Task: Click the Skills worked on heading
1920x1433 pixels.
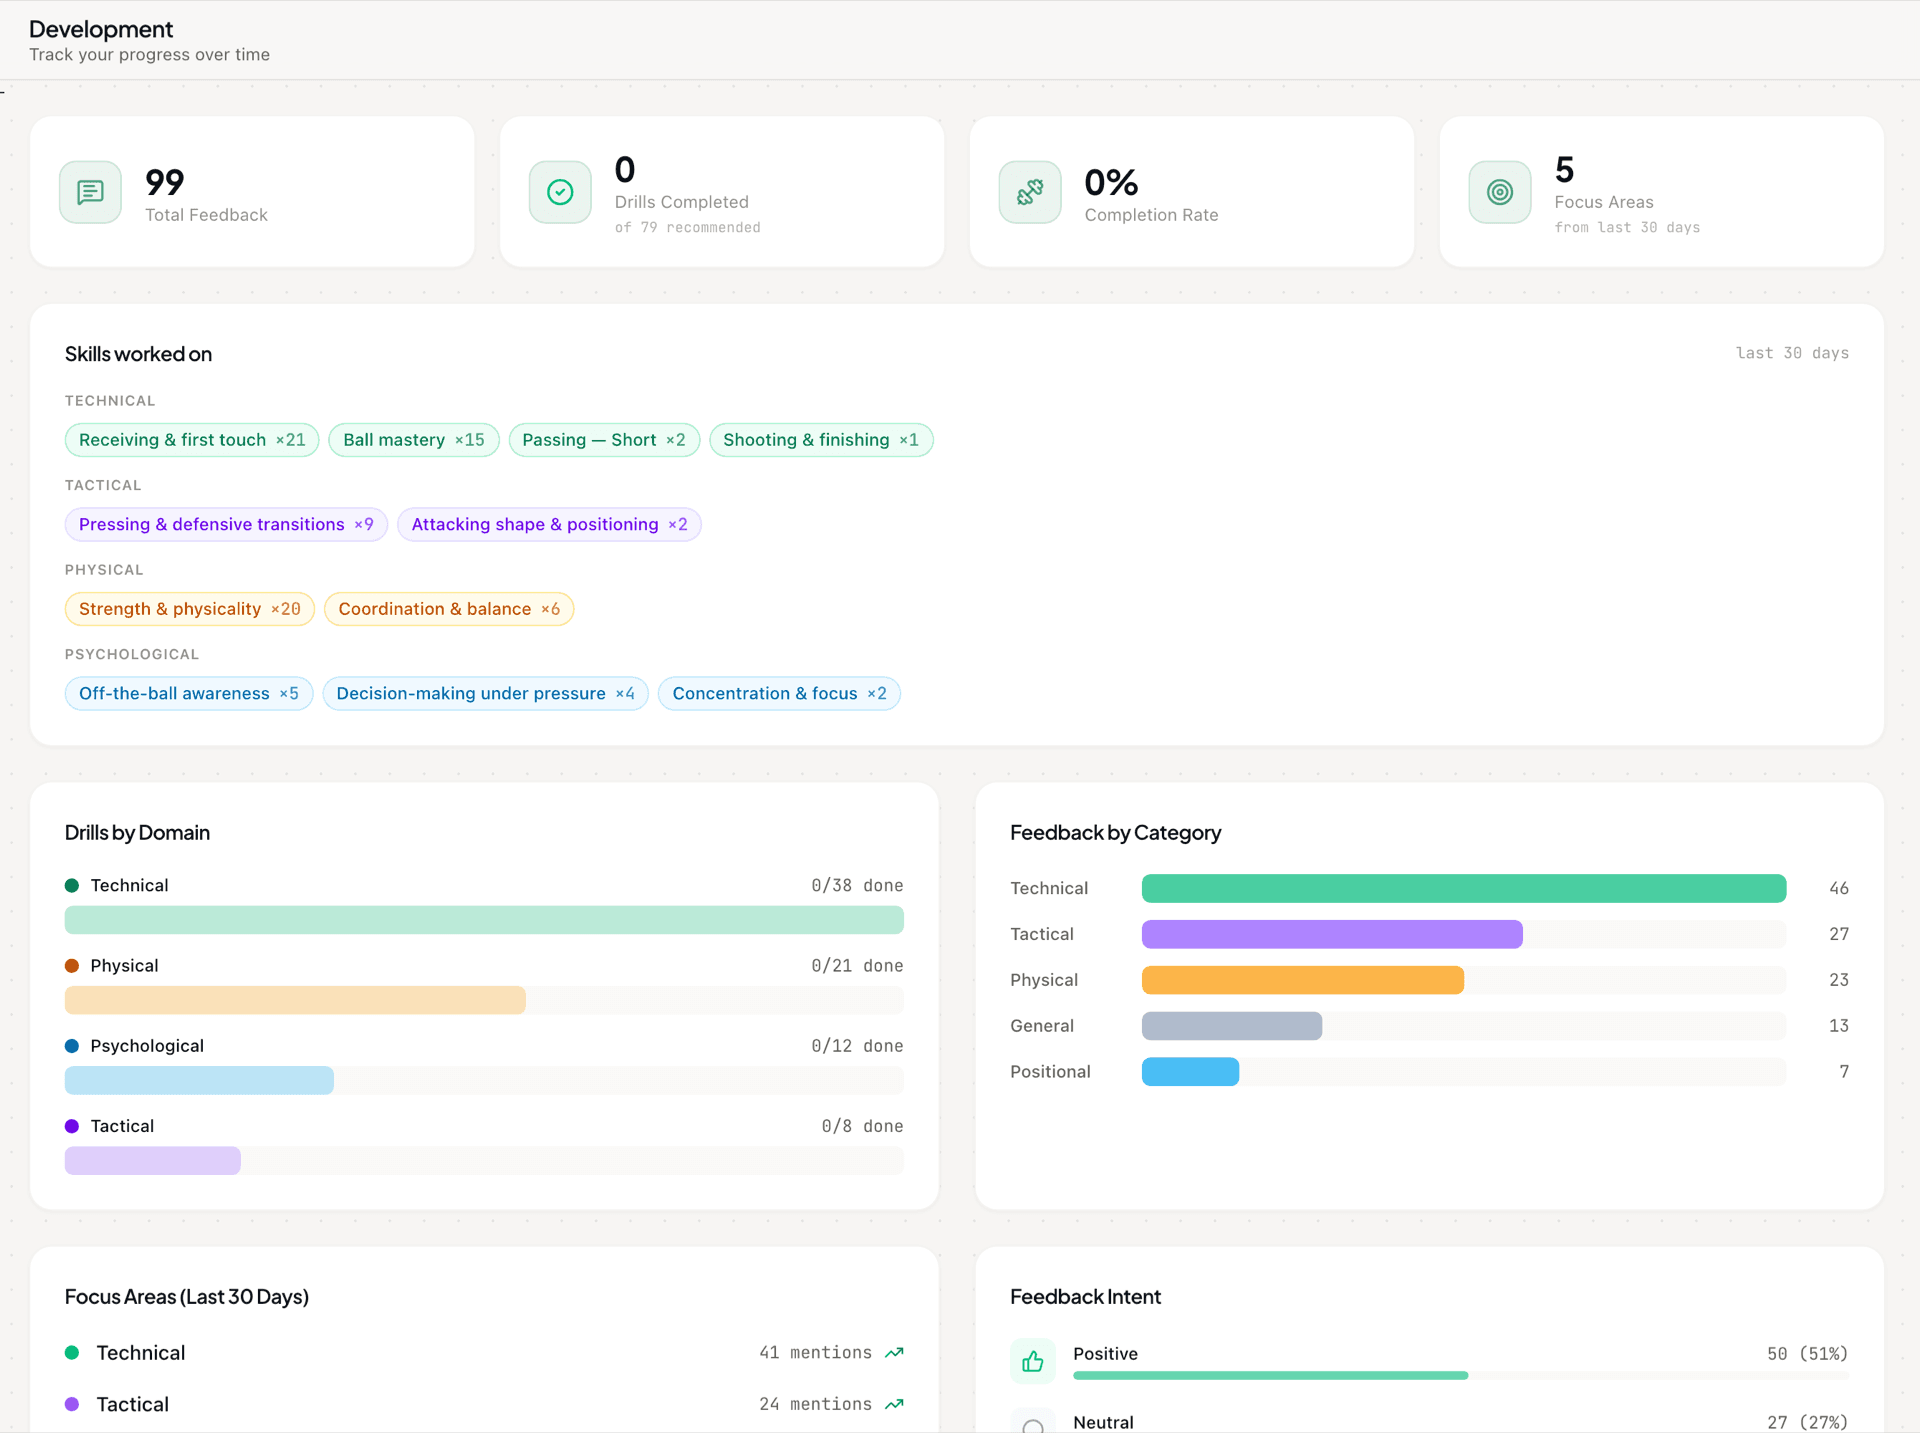Action: pos(138,354)
